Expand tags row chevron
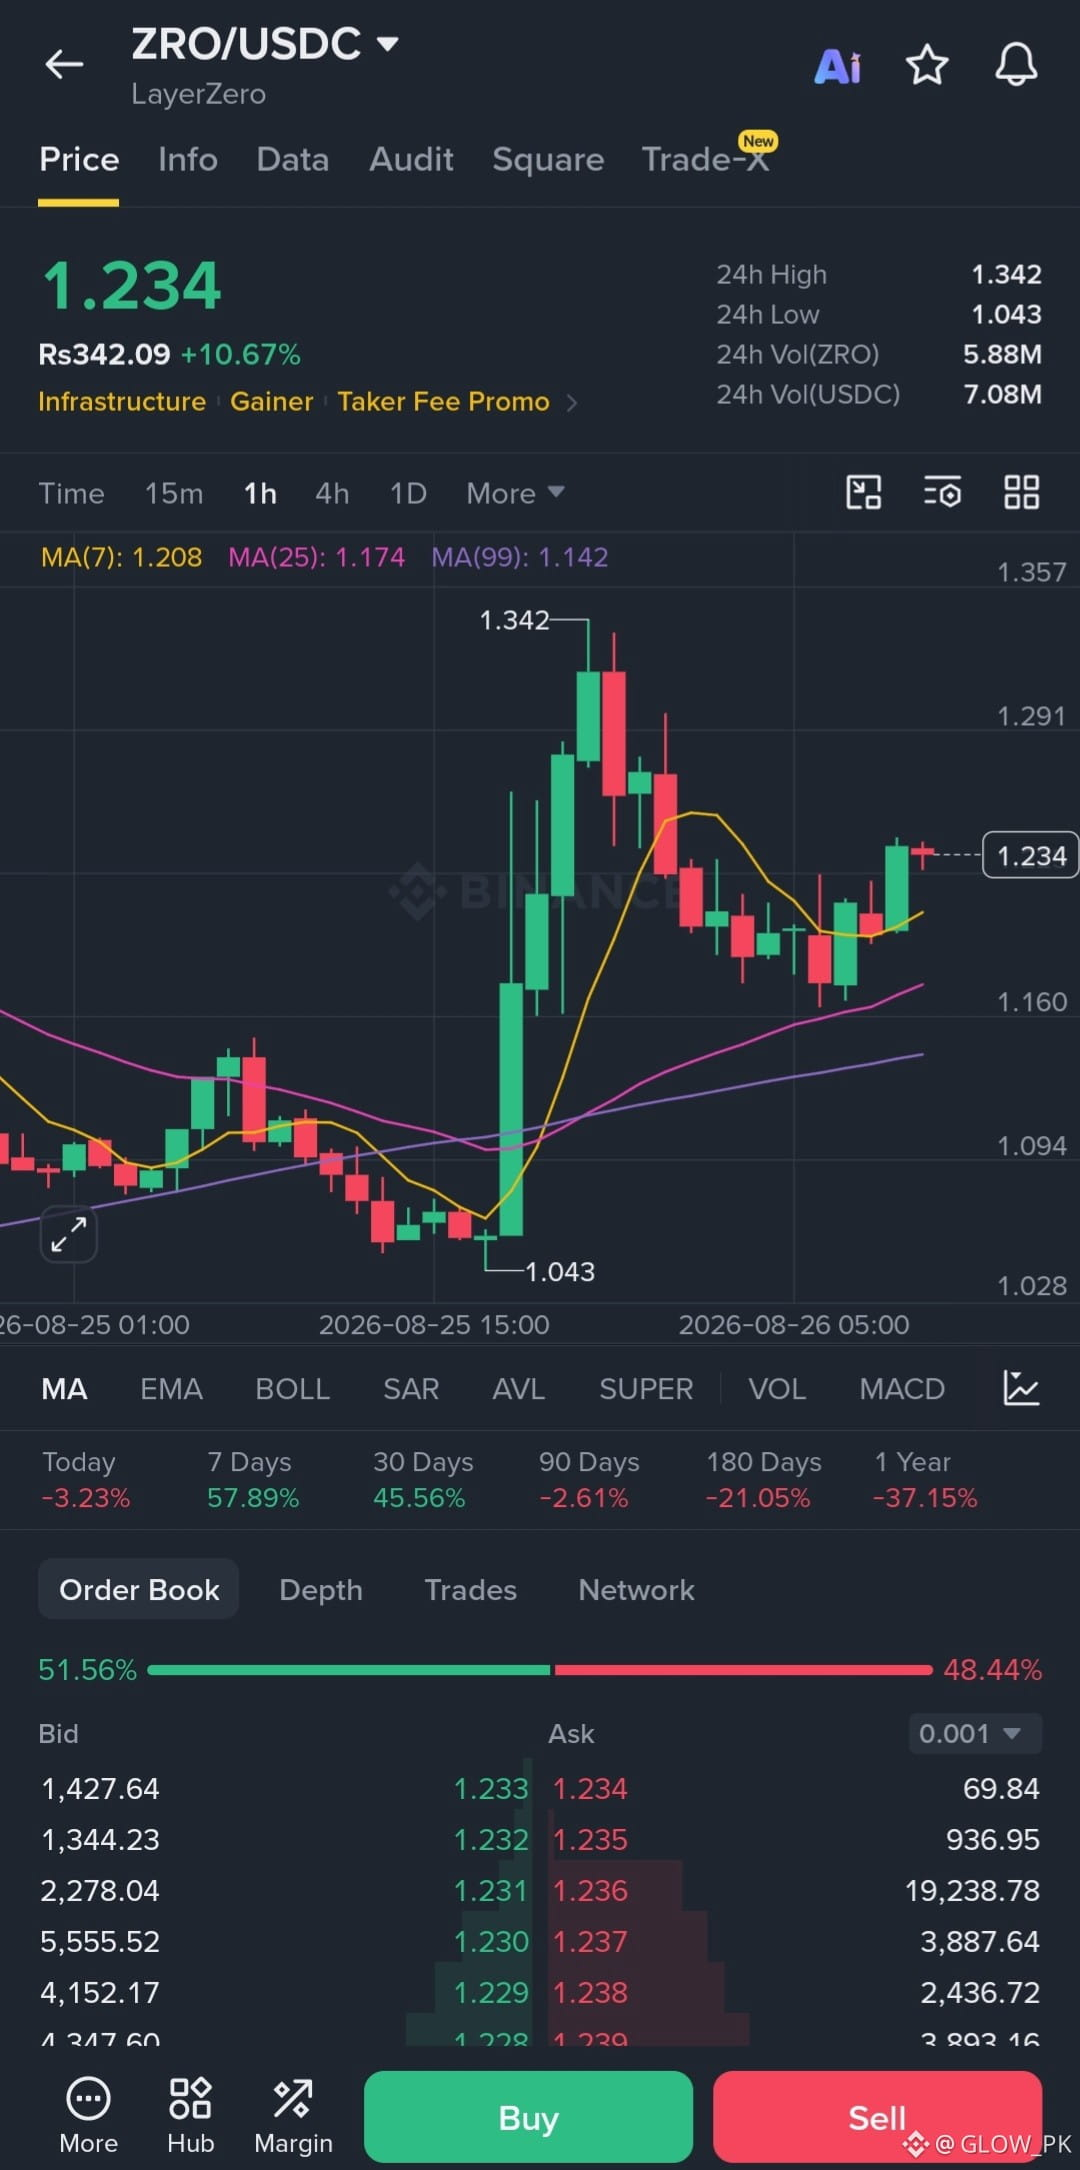 point(572,402)
